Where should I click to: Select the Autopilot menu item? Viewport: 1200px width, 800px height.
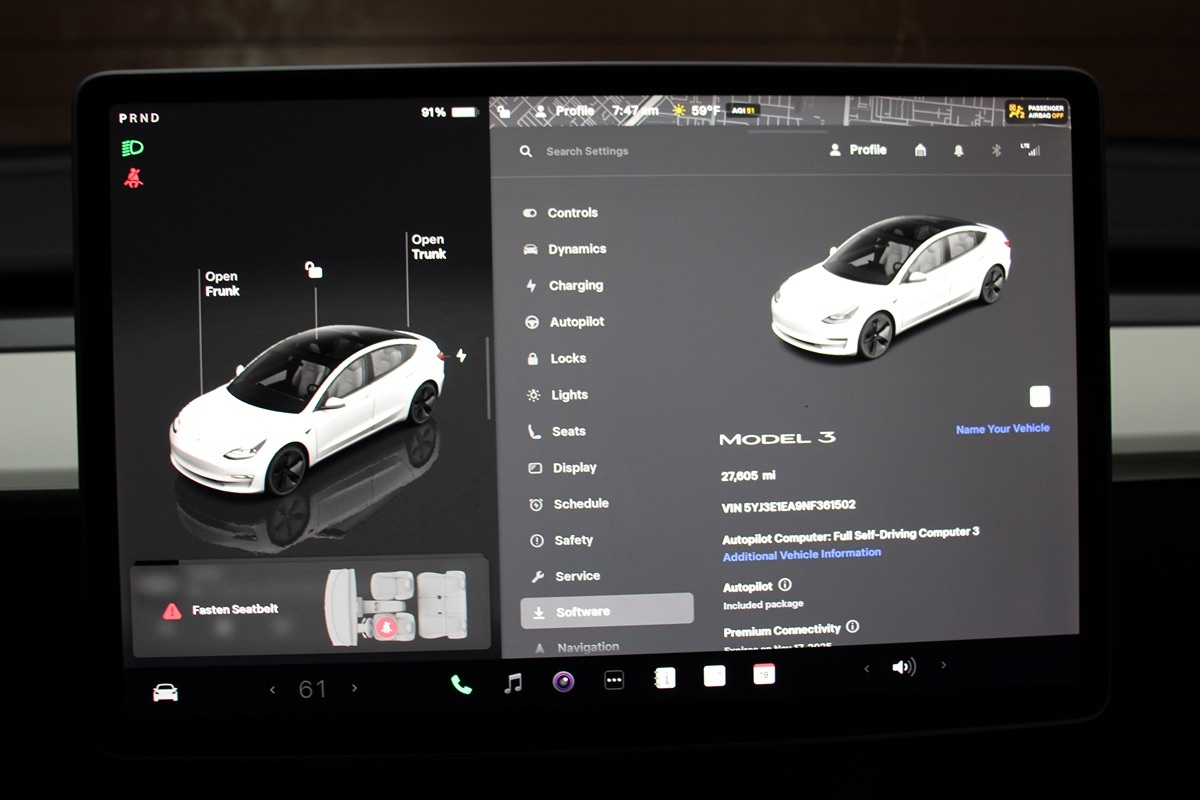(x=576, y=322)
